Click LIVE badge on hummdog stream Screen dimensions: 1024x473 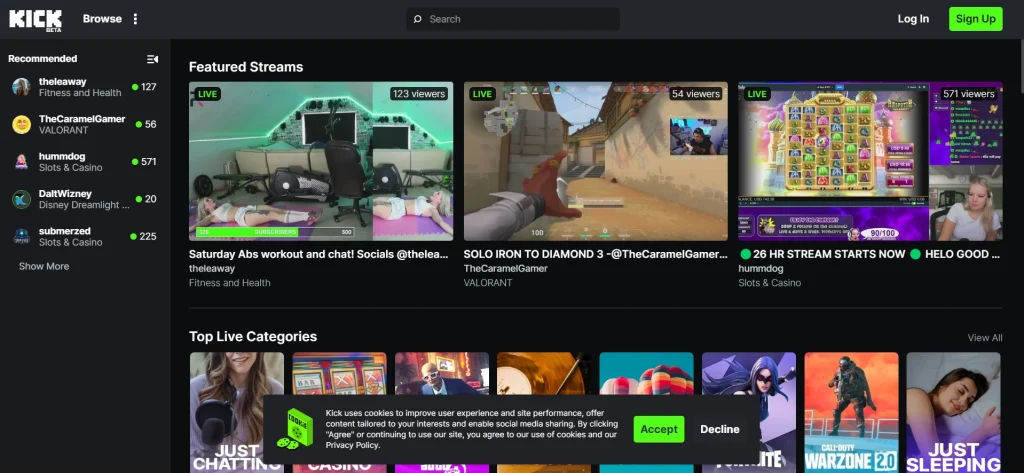click(x=756, y=94)
